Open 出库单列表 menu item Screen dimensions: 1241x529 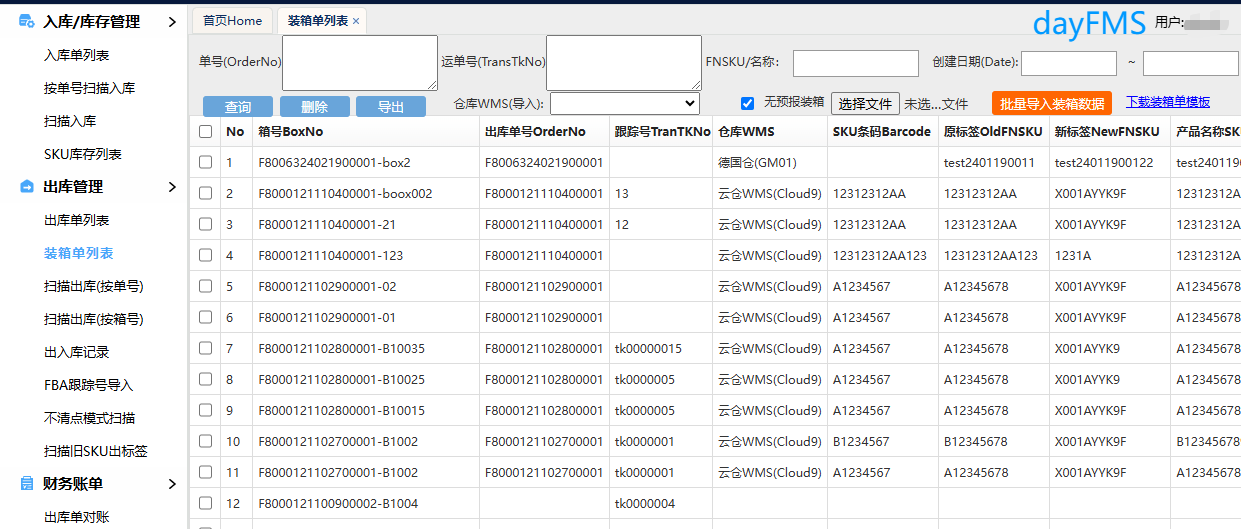coord(76,220)
